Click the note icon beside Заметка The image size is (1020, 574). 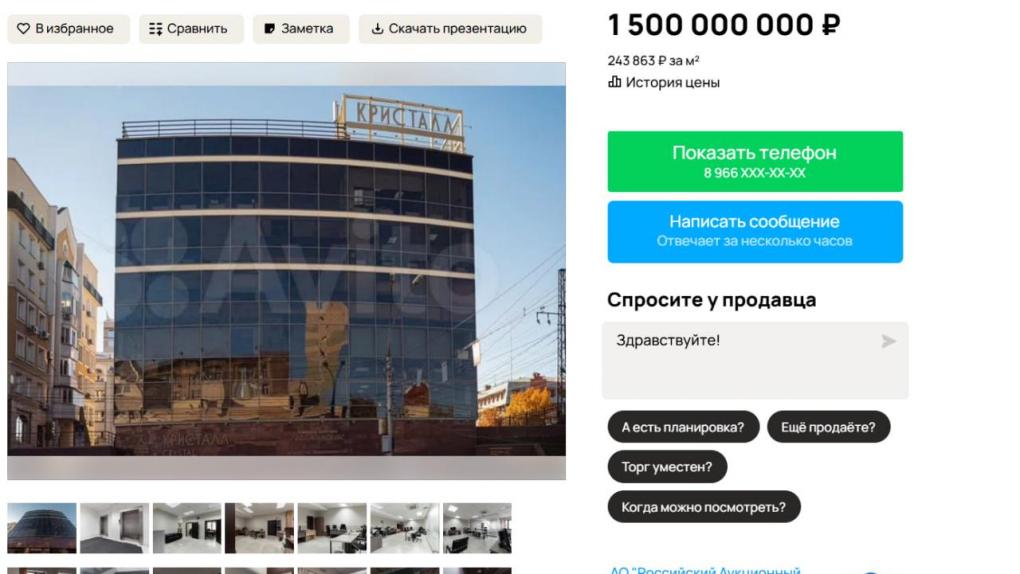click(269, 29)
